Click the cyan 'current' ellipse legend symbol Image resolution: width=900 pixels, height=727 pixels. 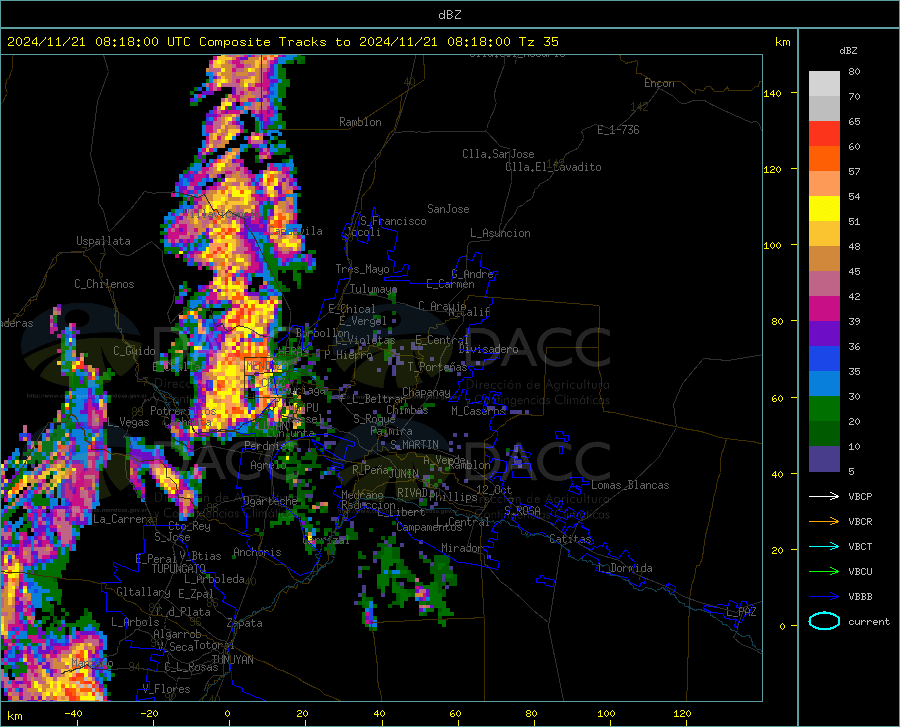(824, 621)
